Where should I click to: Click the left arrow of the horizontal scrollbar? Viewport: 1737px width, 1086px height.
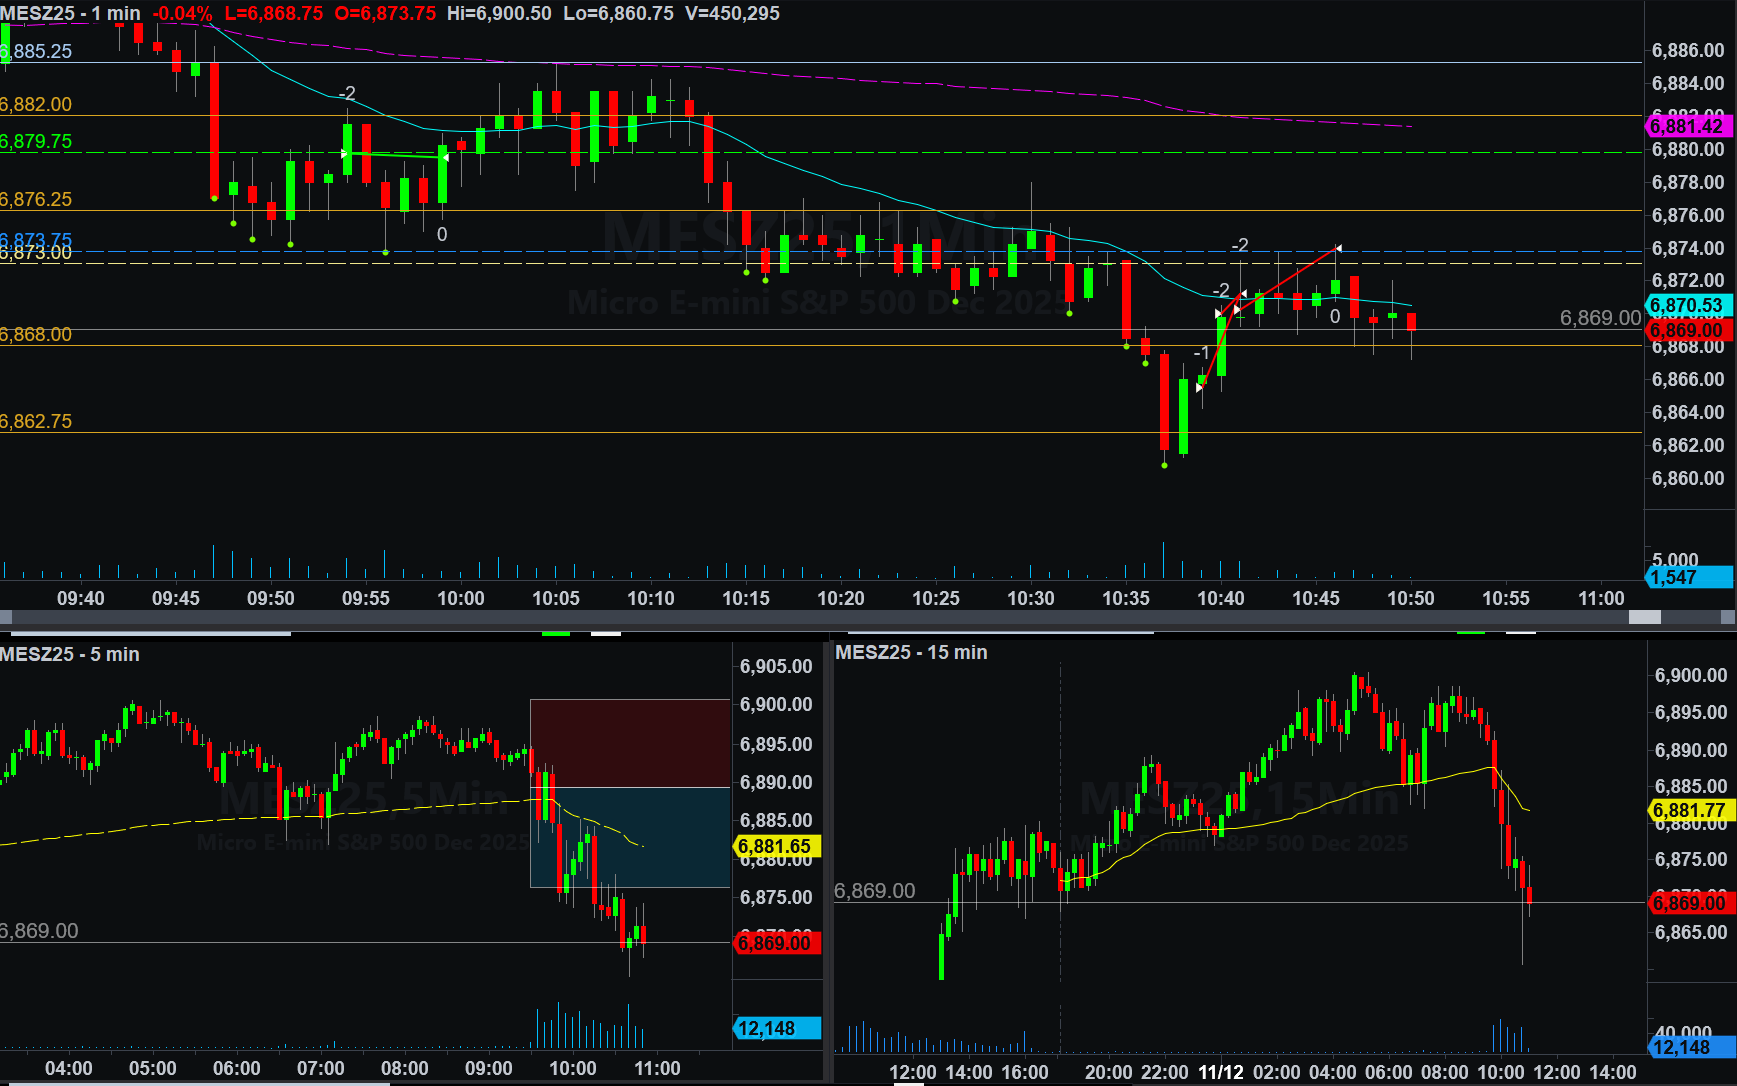tap(6, 617)
